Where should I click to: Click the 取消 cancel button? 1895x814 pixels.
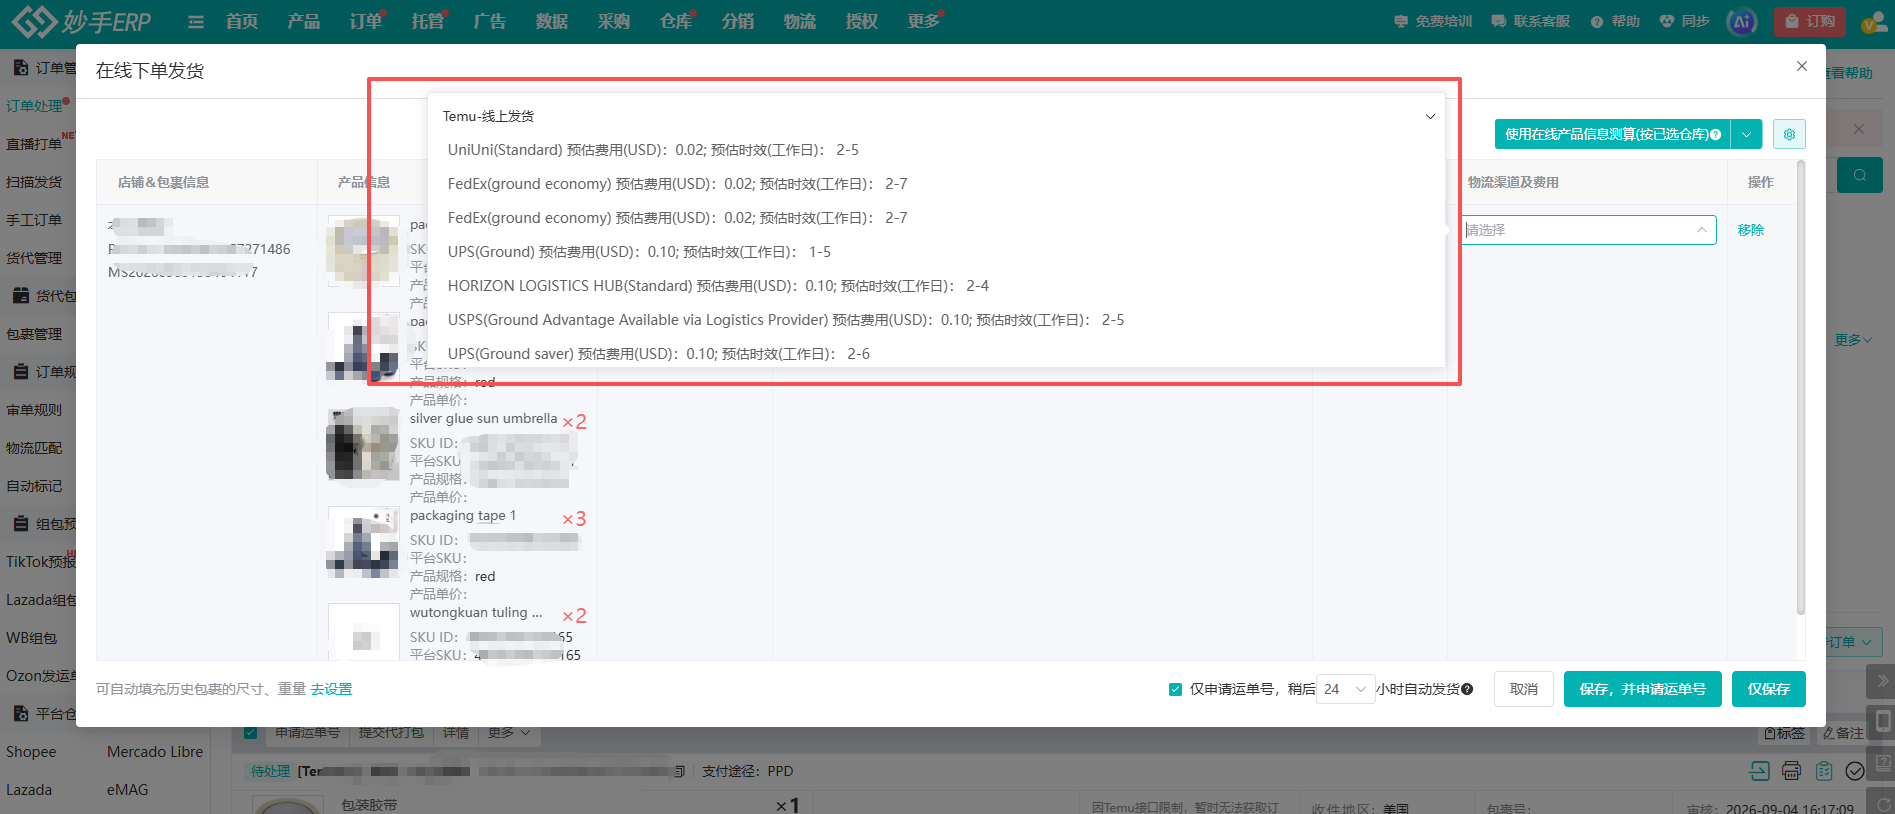click(1524, 689)
